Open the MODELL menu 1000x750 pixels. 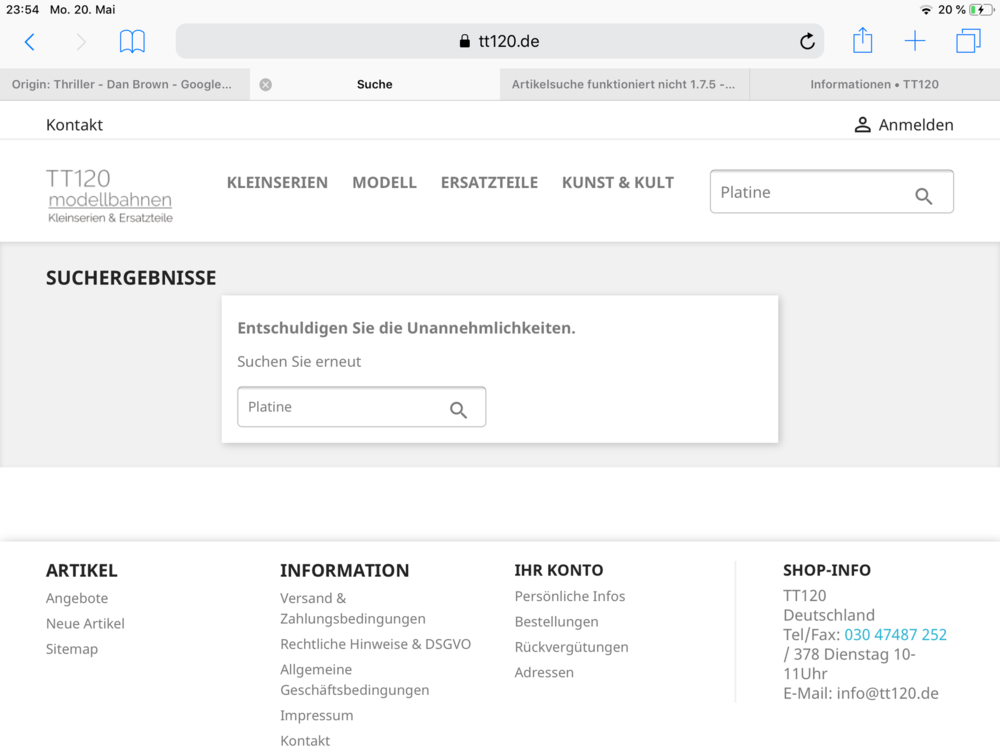click(385, 183)
